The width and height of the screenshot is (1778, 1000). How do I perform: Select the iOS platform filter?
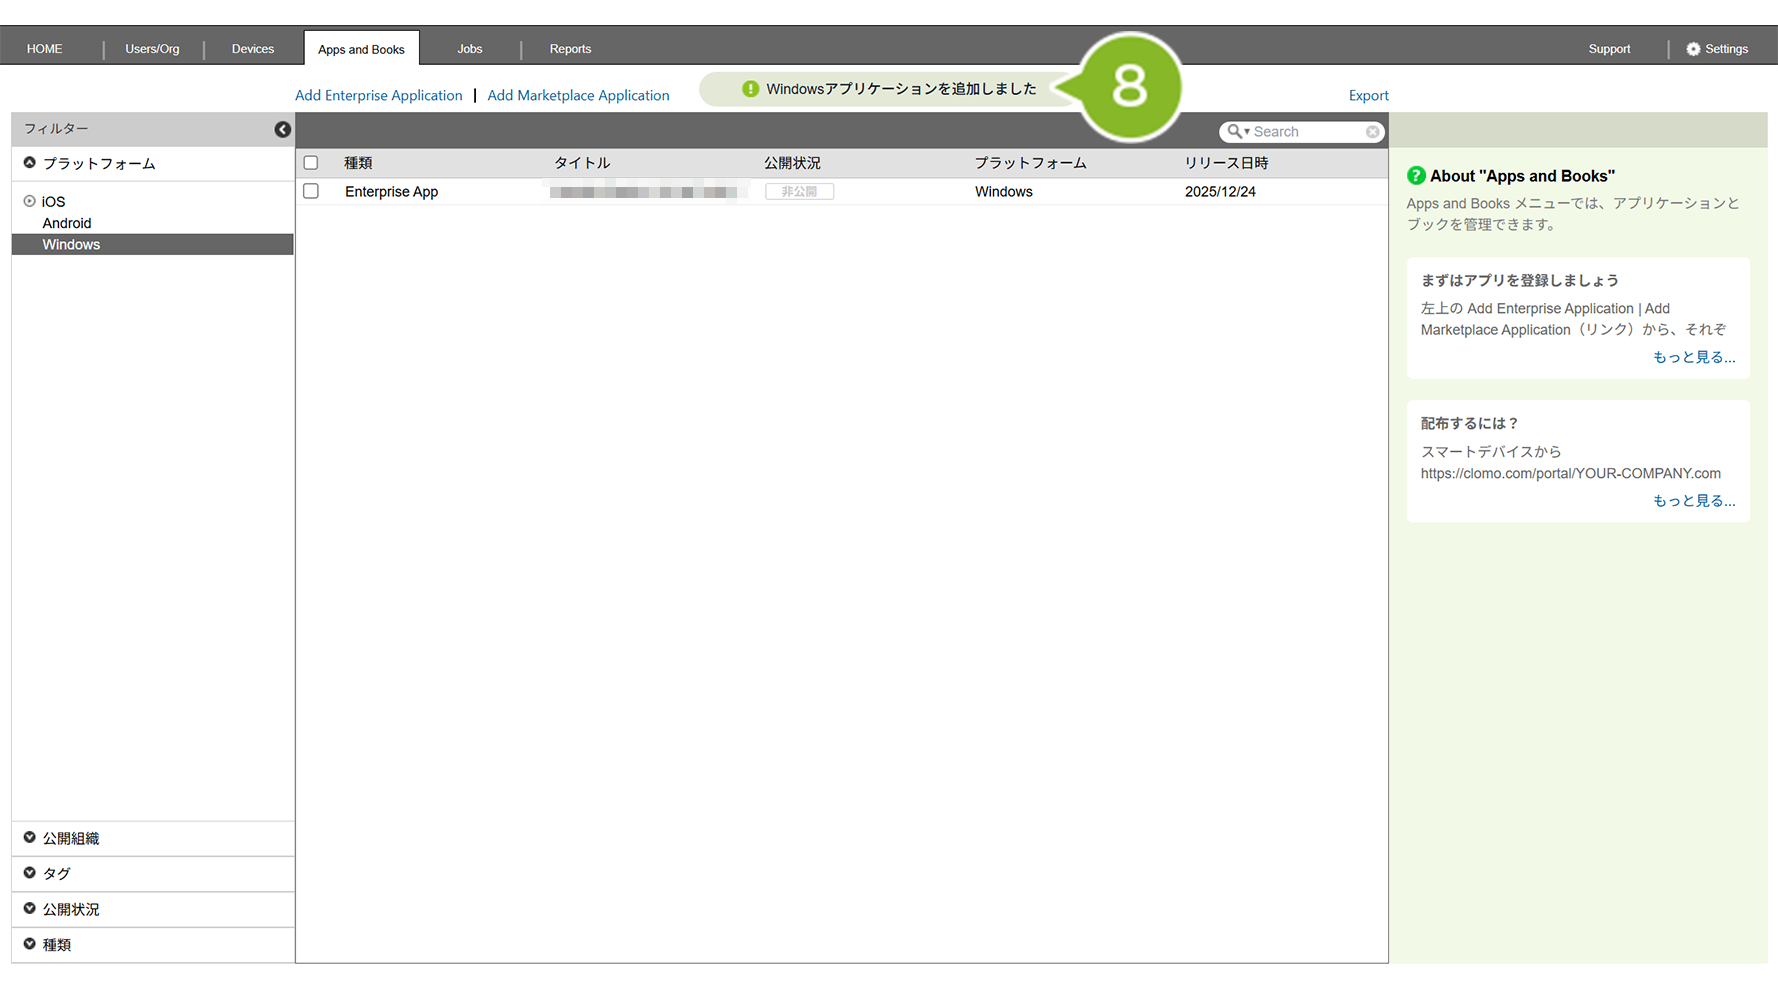53,202
